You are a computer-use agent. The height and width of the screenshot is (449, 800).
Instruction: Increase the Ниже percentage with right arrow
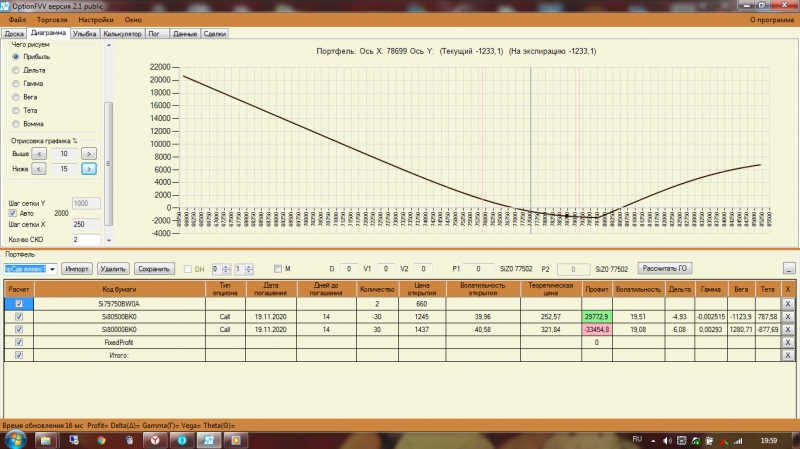pos(89,169)
